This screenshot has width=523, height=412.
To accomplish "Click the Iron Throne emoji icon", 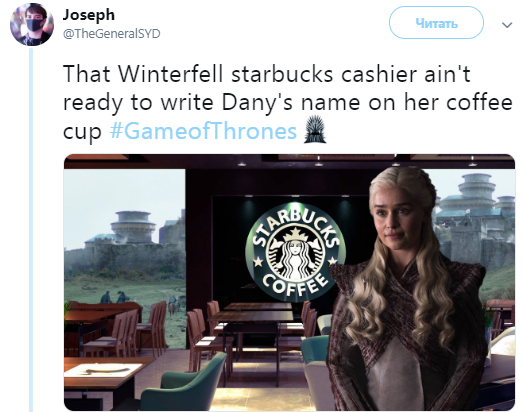I will pyautogui.click(x=315, y=129).
